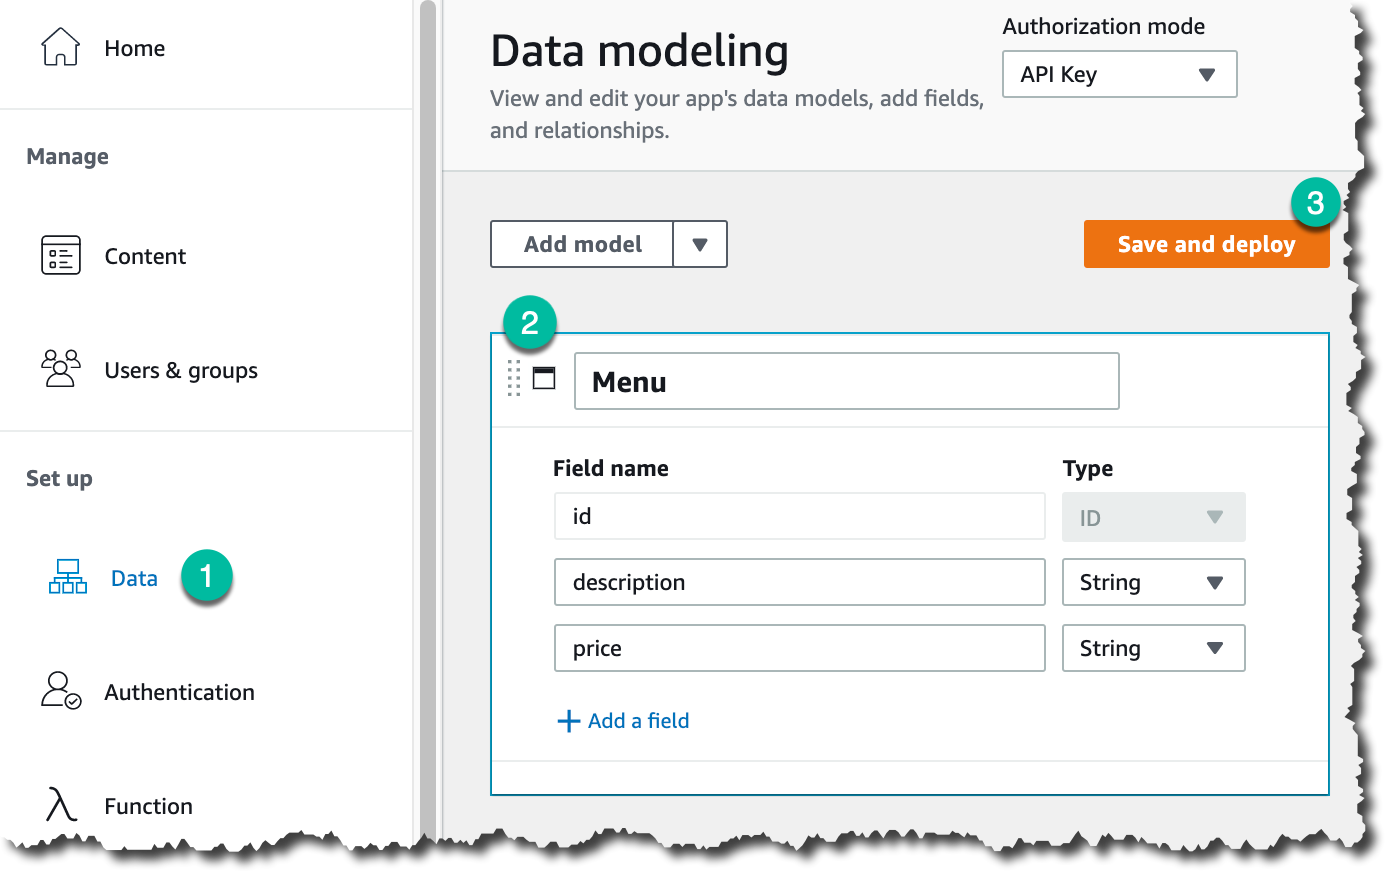The height and width of the screenshot is (872, 1386).
Task: Click the plus icon for Add a field
Action: (x=568, y=721)
